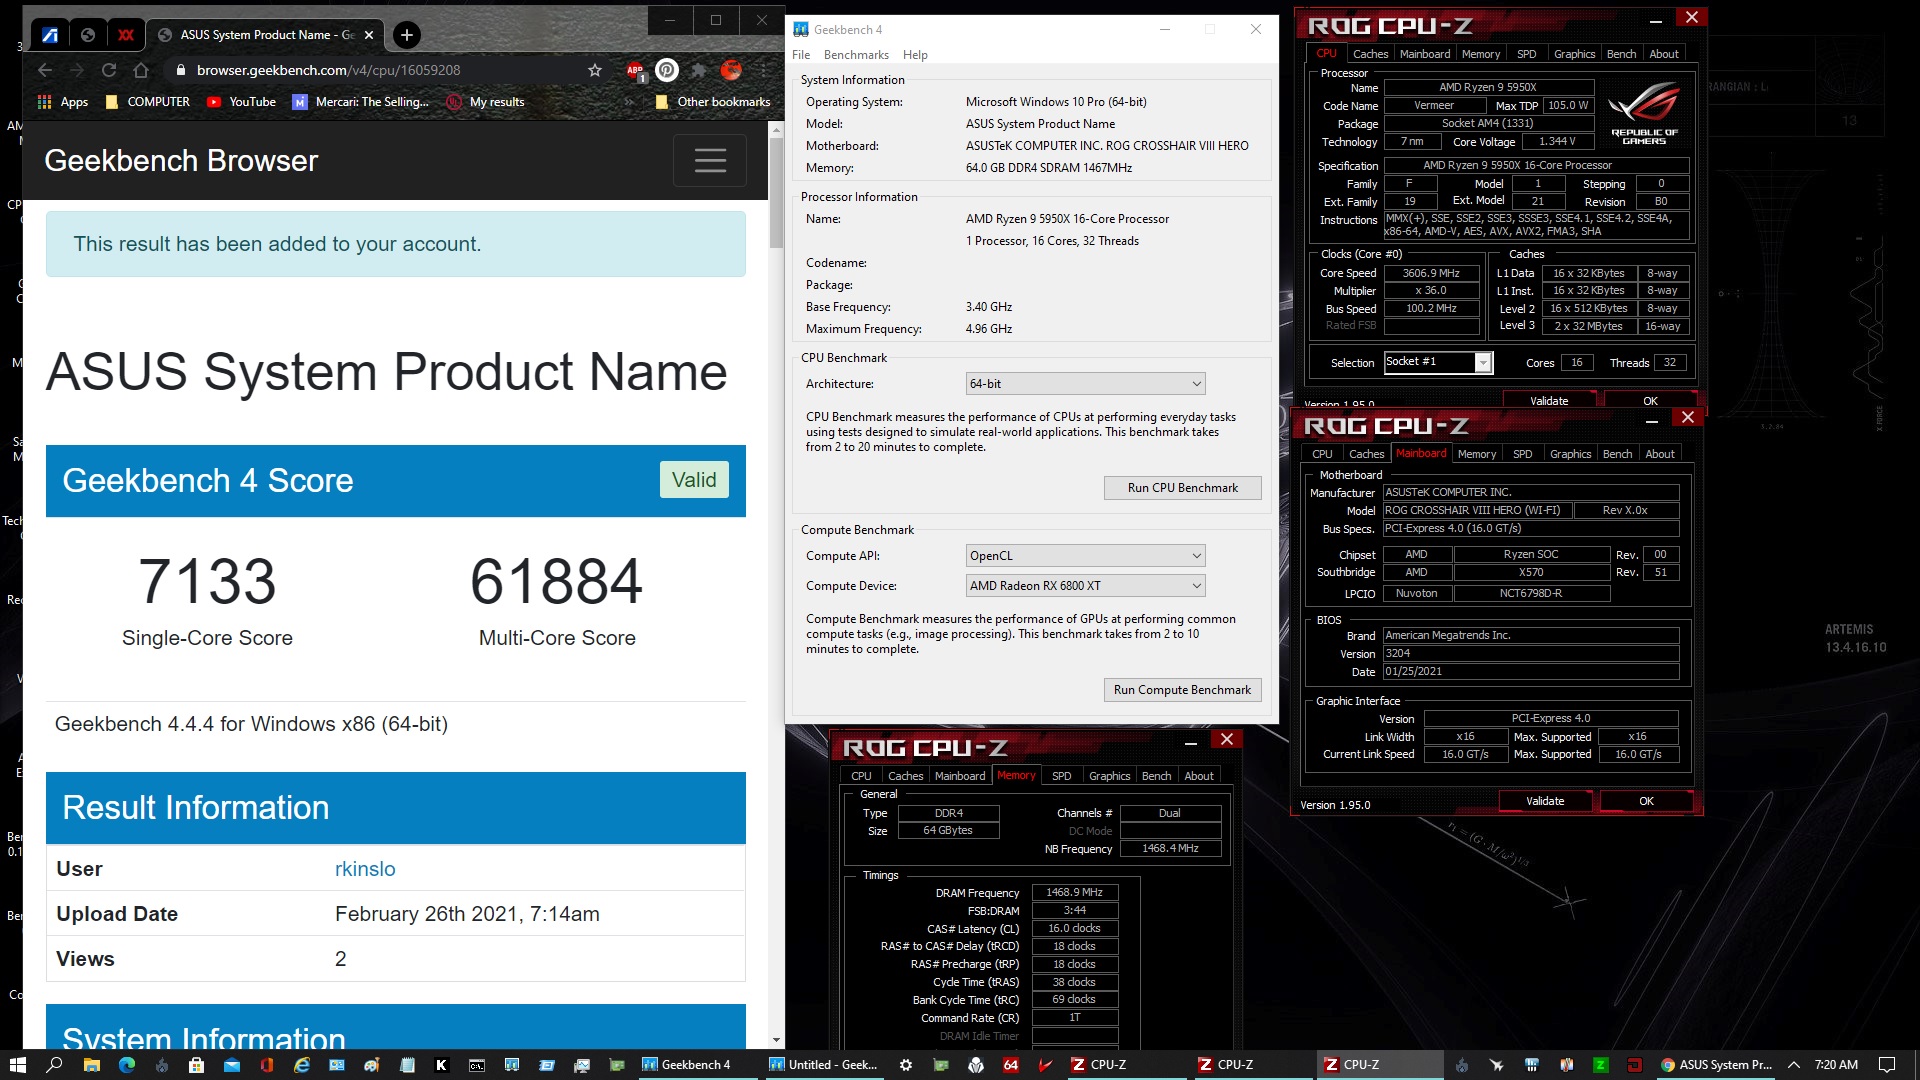Image resolution: width=1920 pixels, height=1080 pixels.
Task: Switch to the red XX pinned tab
Action: [x=126, y=35]
